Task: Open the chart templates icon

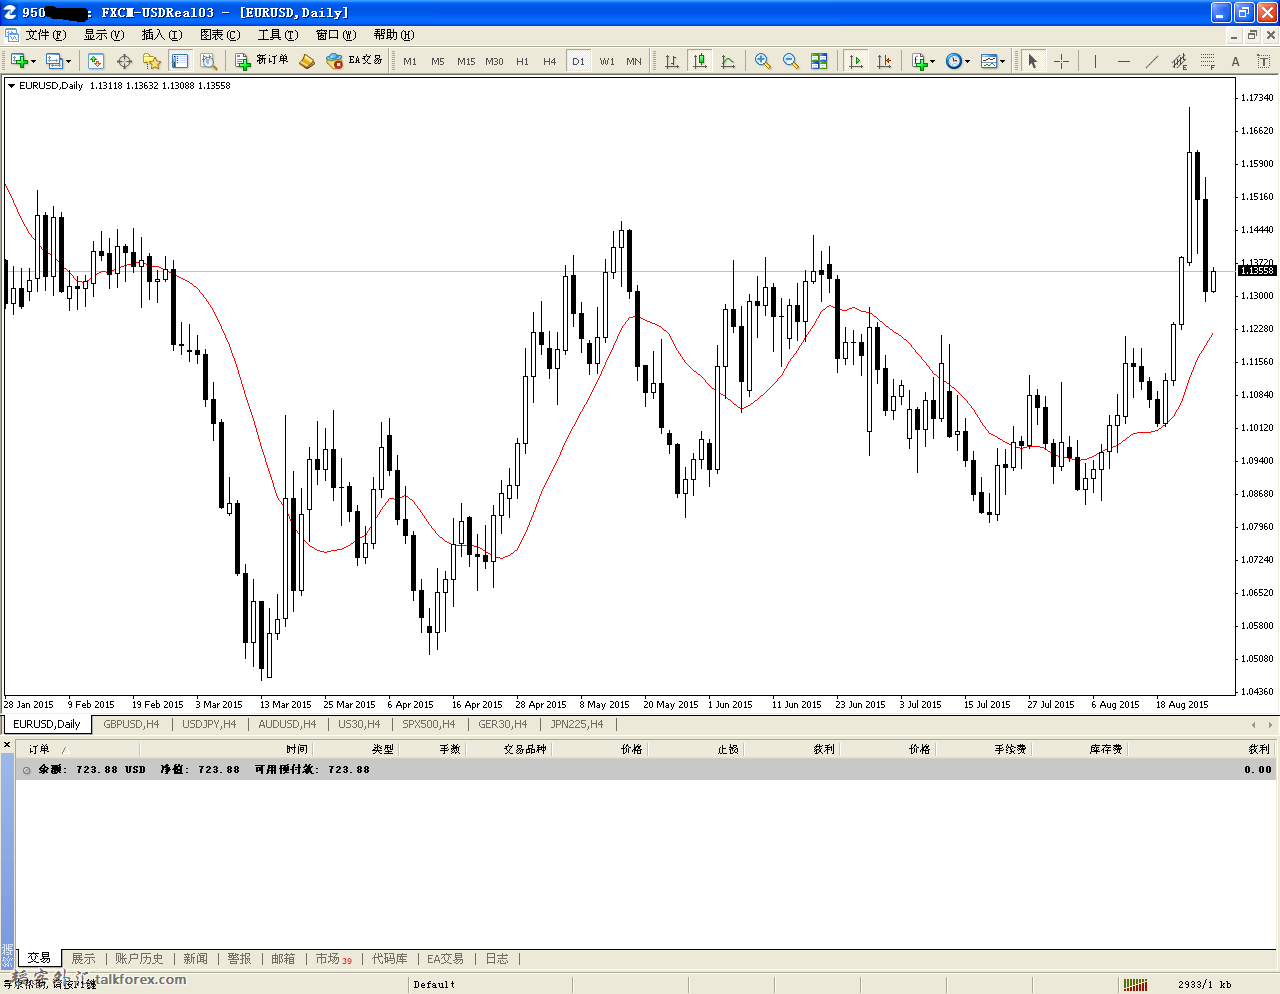Action: pyautogui.click(x=989, y=61)
